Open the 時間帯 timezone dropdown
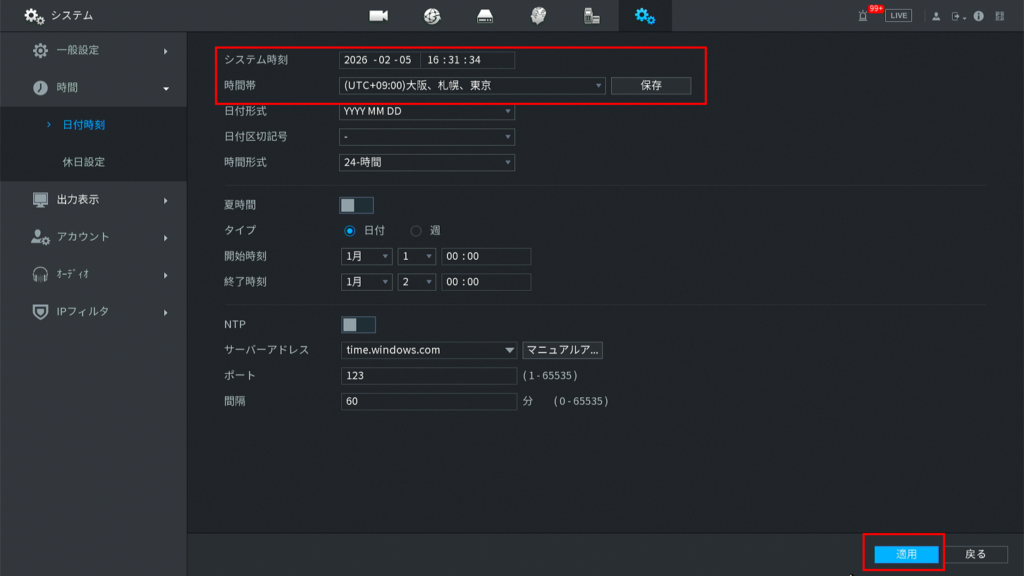1024x576 pixels. click(470, 85)
